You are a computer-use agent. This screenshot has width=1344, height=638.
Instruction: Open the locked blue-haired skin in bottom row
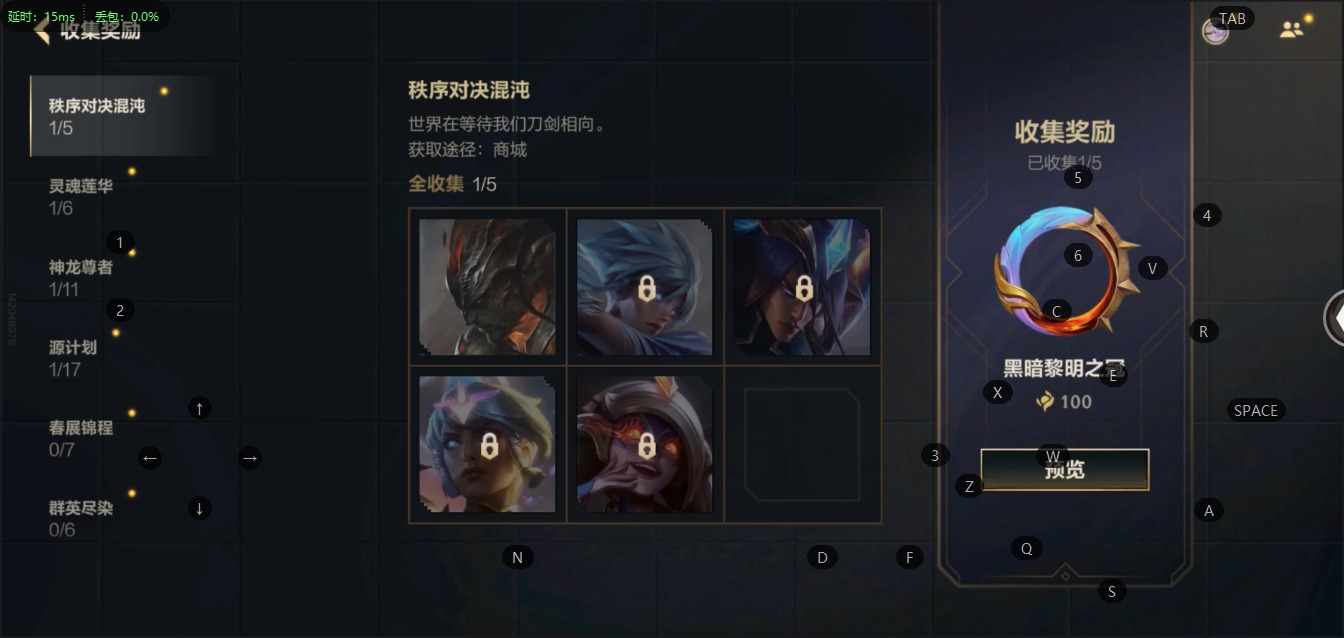(x=487, y=444)
